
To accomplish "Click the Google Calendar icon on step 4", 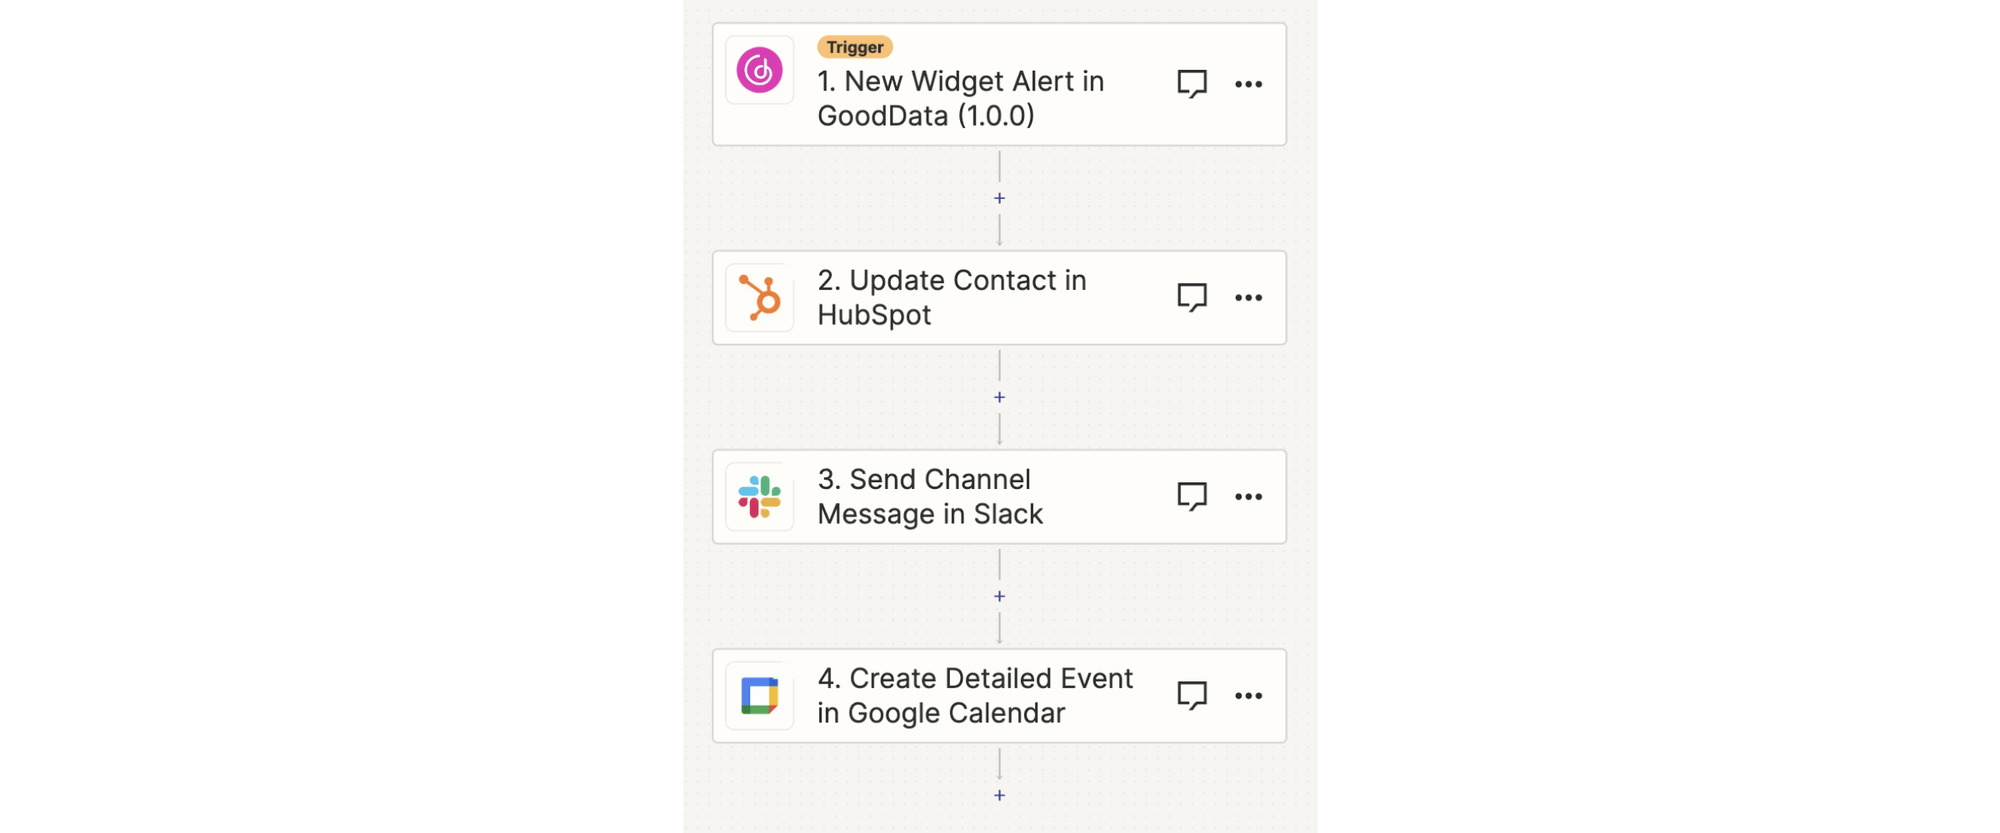I will (x=762, y=696).
